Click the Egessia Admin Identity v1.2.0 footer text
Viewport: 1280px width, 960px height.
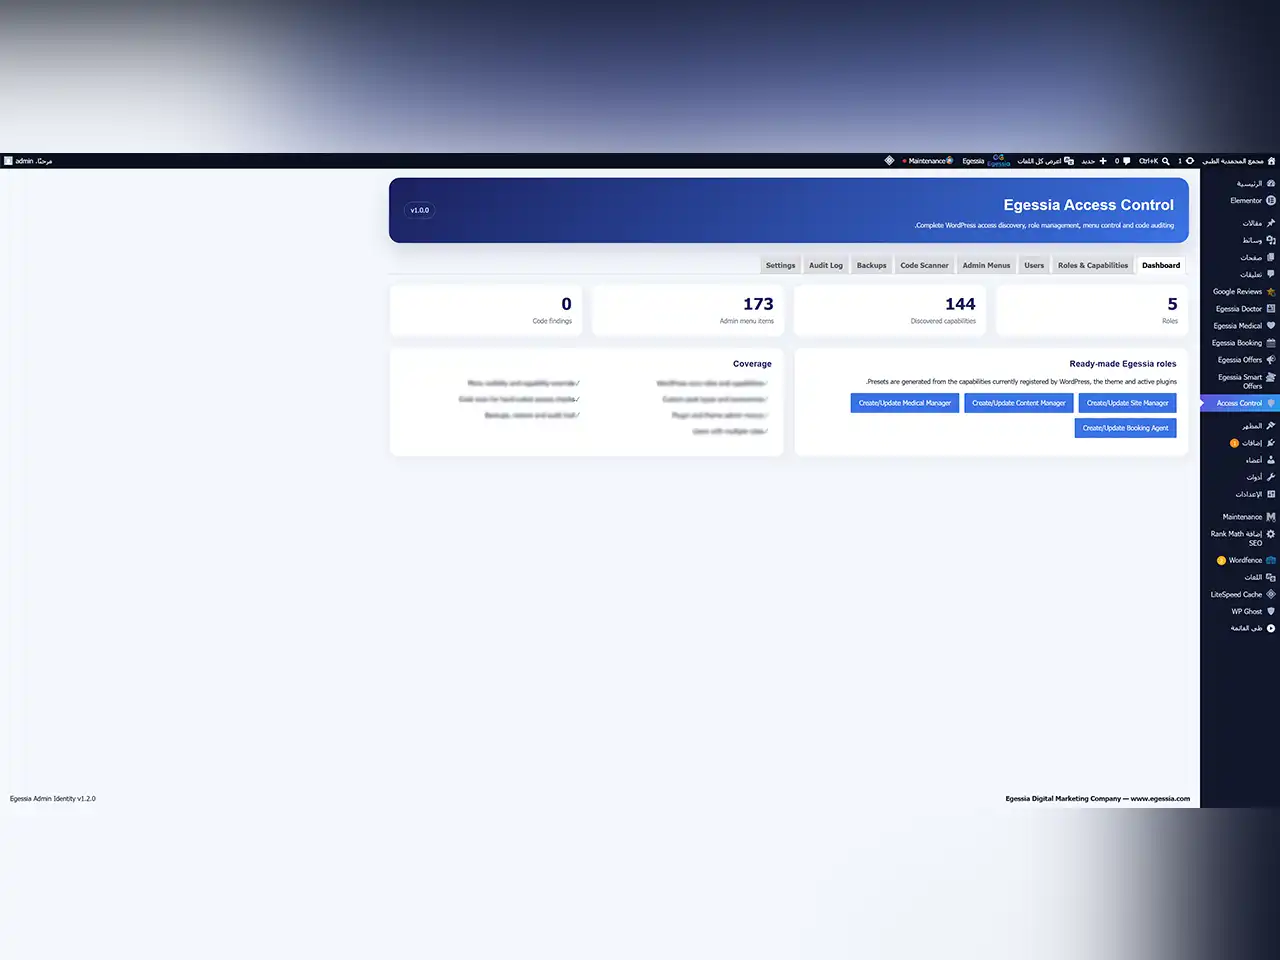[x=53, y=799]
